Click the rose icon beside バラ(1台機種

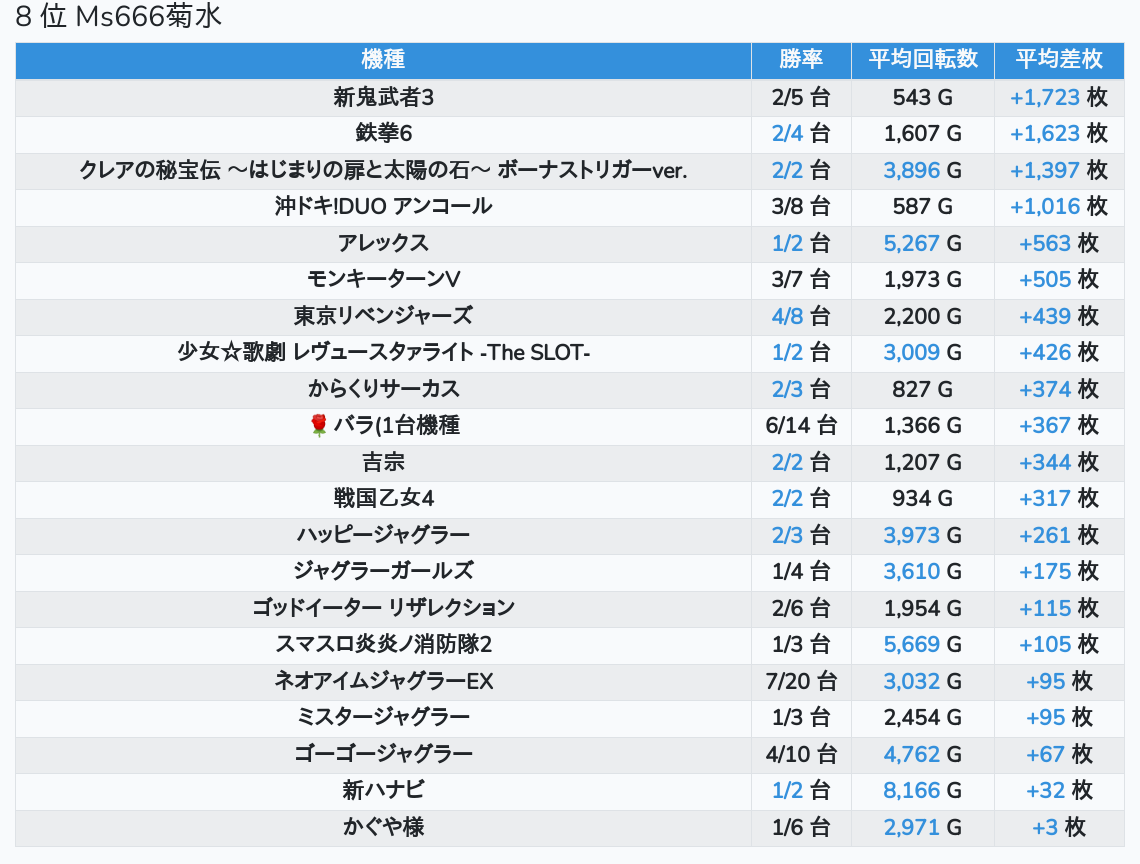click(x=319, y=426)
